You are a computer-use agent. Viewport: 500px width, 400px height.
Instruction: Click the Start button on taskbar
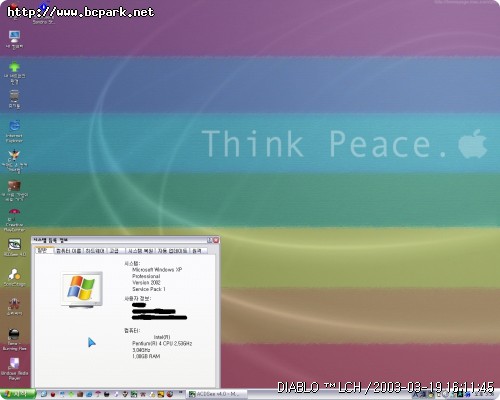tap(17, 394)
